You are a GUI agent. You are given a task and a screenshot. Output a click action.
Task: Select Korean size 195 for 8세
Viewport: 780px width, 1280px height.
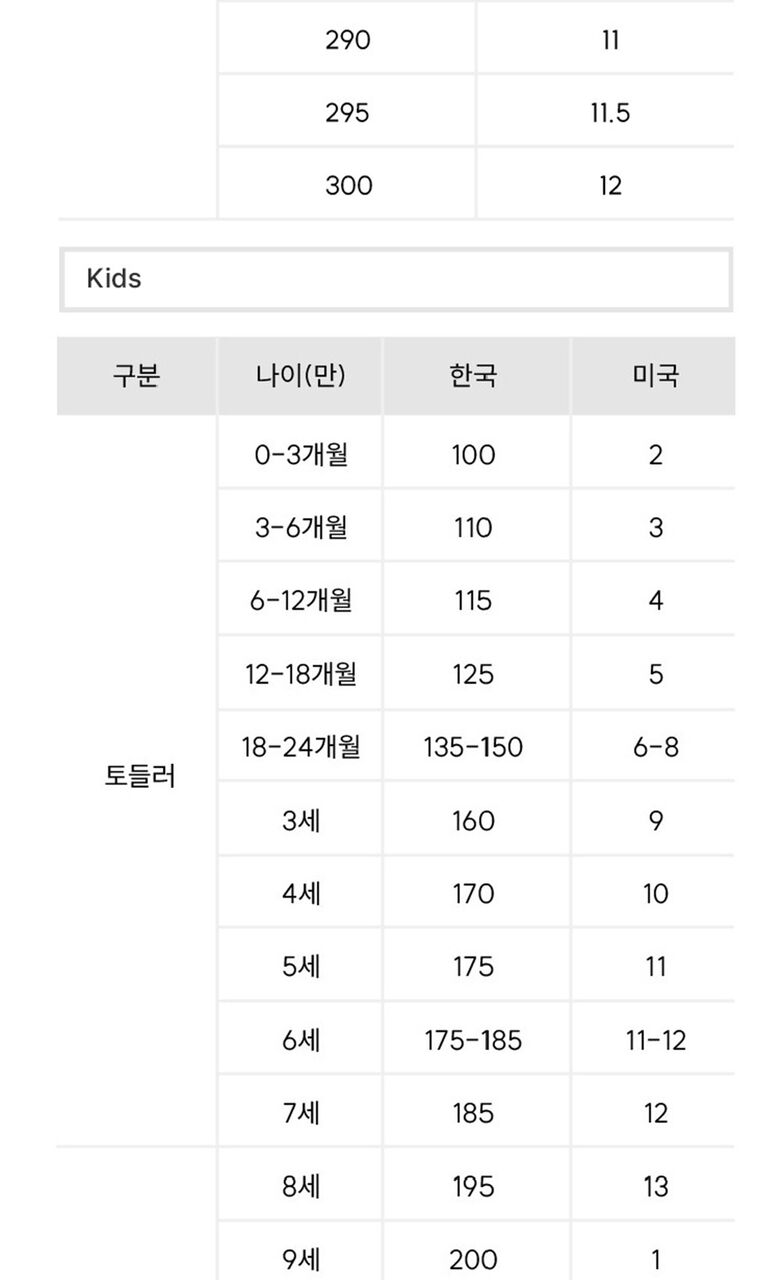point(473,1187)
